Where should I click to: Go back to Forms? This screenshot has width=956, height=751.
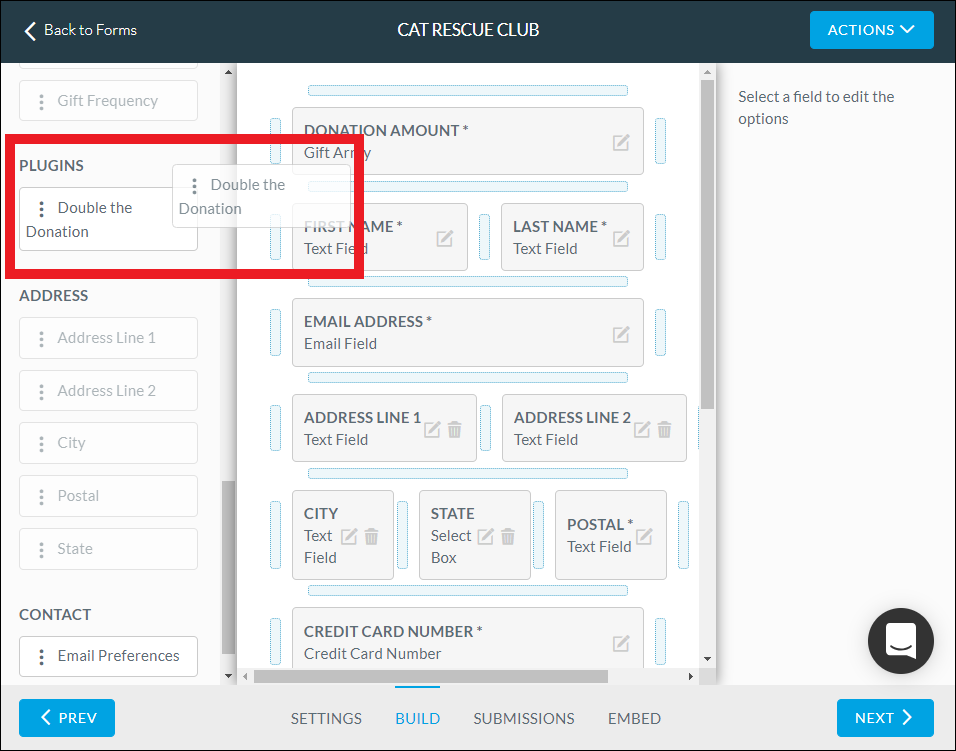tap(80, 30)
